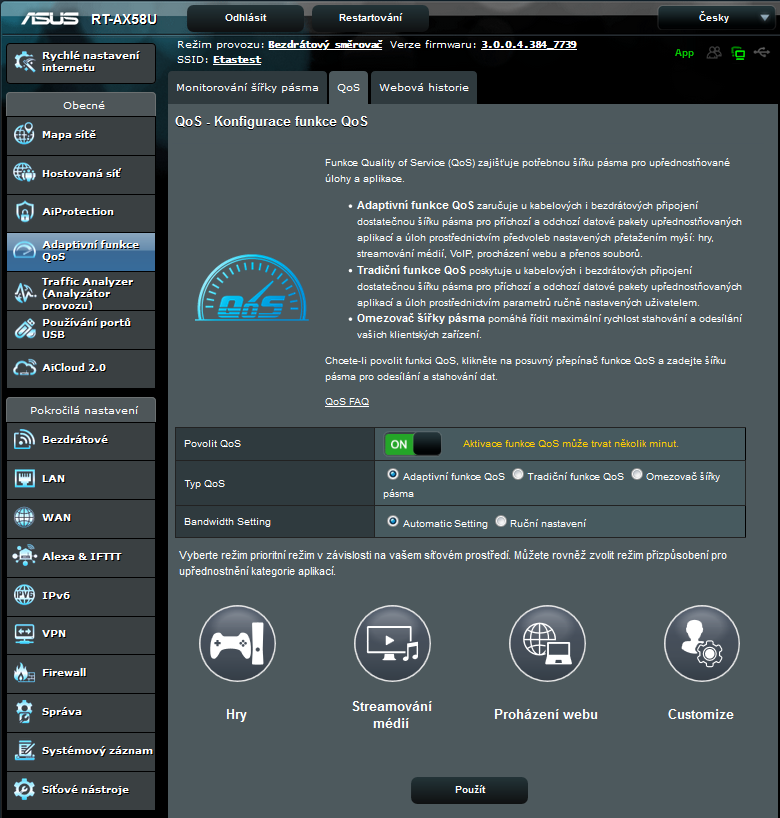Open the Firewall settings page
780x818 pixels.
pos(81,673)
